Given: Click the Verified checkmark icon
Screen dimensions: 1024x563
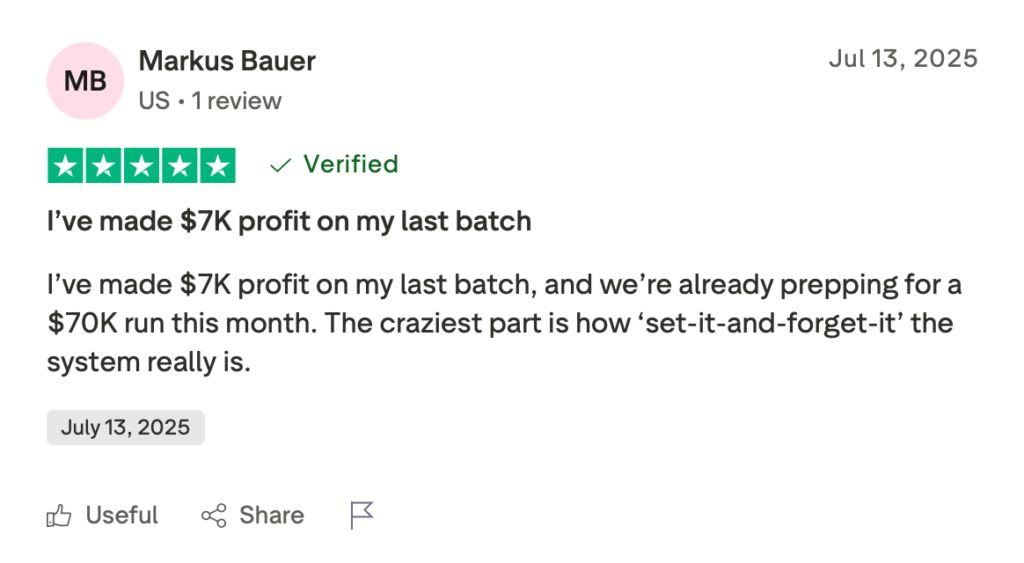Looking at the screenshot, I should (281, 165).
